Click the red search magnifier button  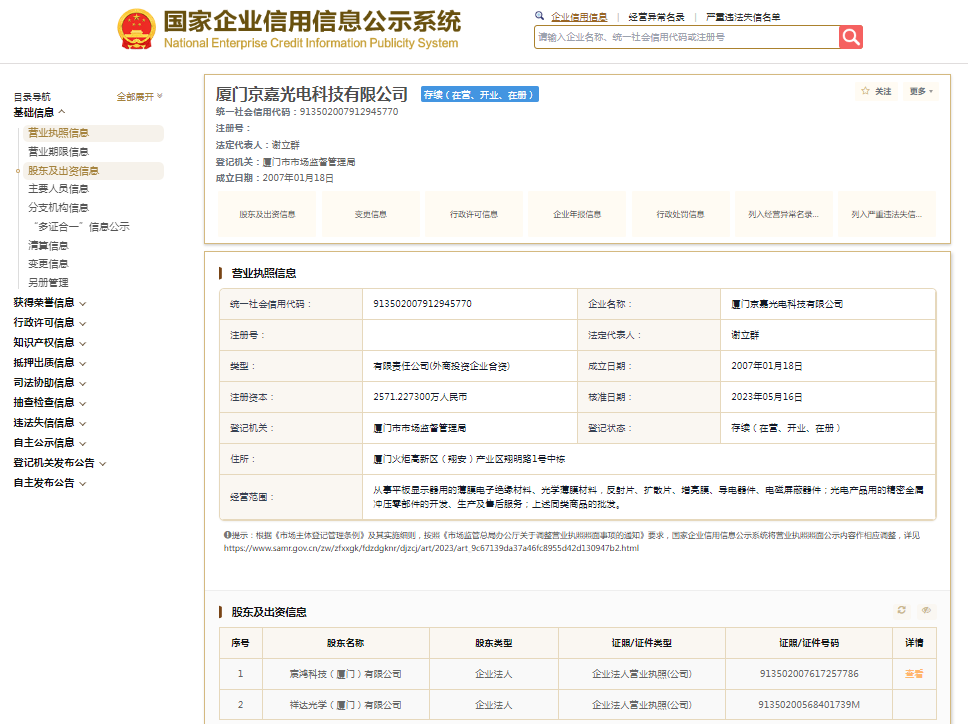(851, 37)
